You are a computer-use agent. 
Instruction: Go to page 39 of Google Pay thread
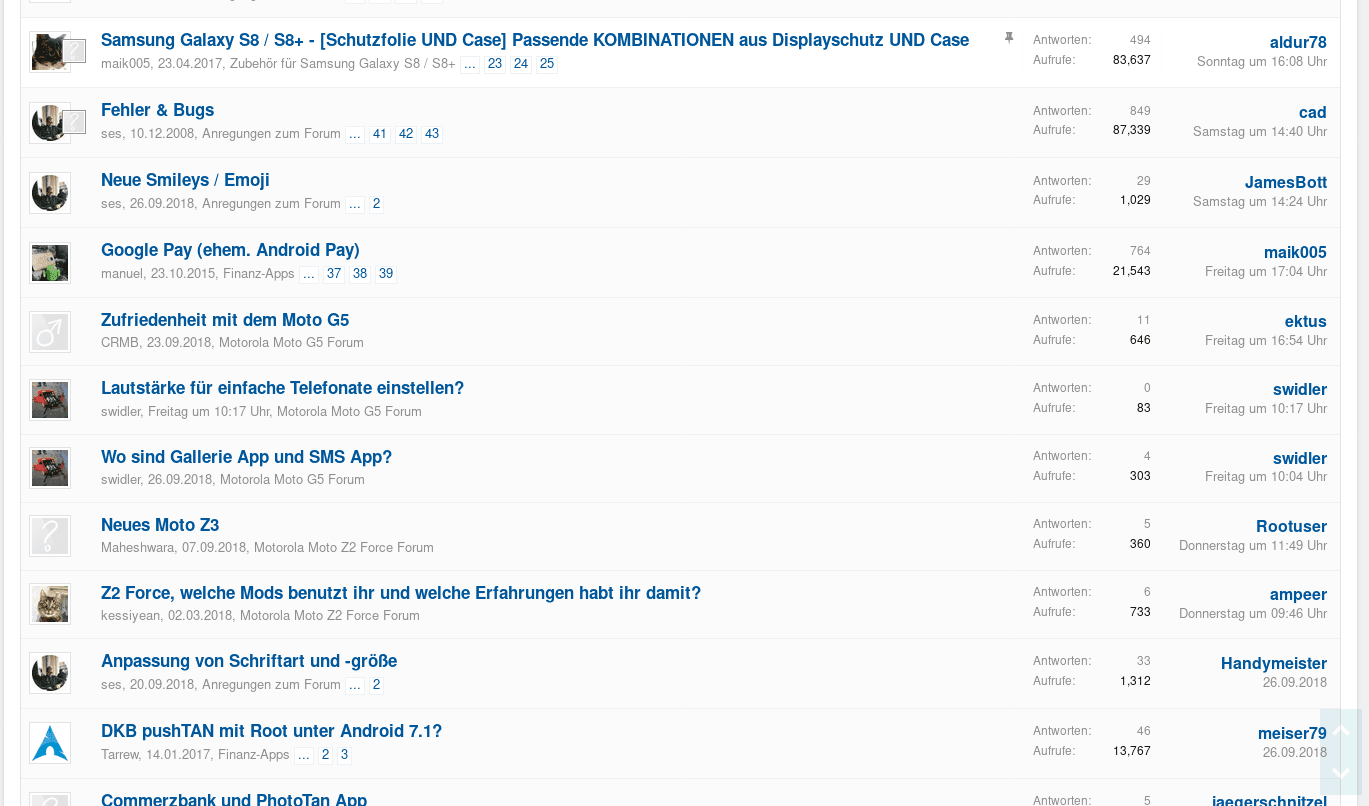(386, 274)
